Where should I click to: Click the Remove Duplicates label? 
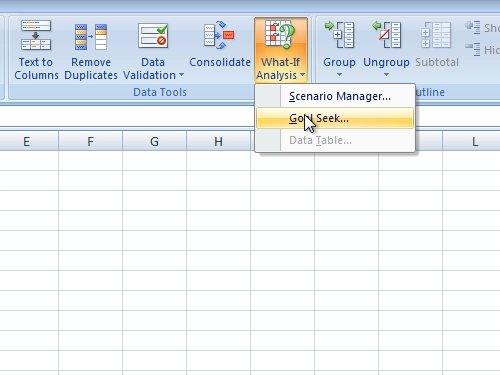pyautogui.click(x=91, y=69)
